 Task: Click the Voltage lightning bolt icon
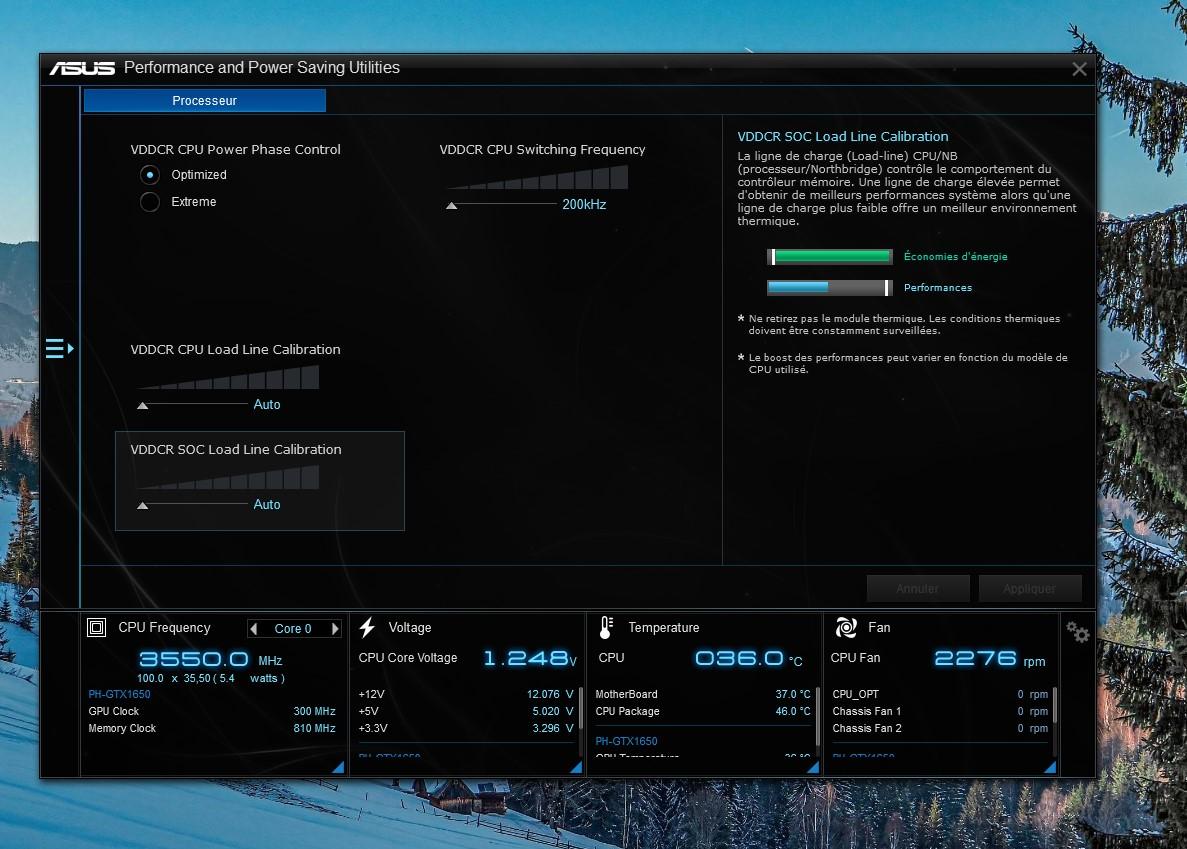[367, 628]
